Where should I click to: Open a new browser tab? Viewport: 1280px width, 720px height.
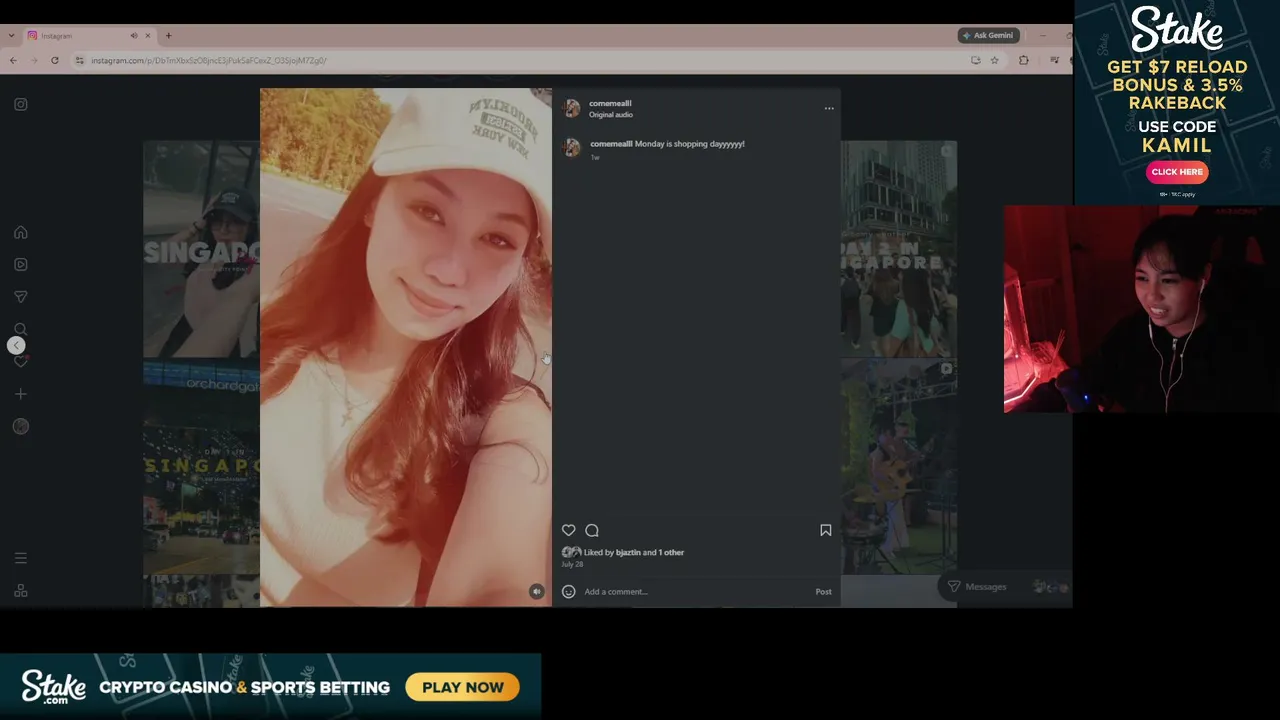[168, 36]
